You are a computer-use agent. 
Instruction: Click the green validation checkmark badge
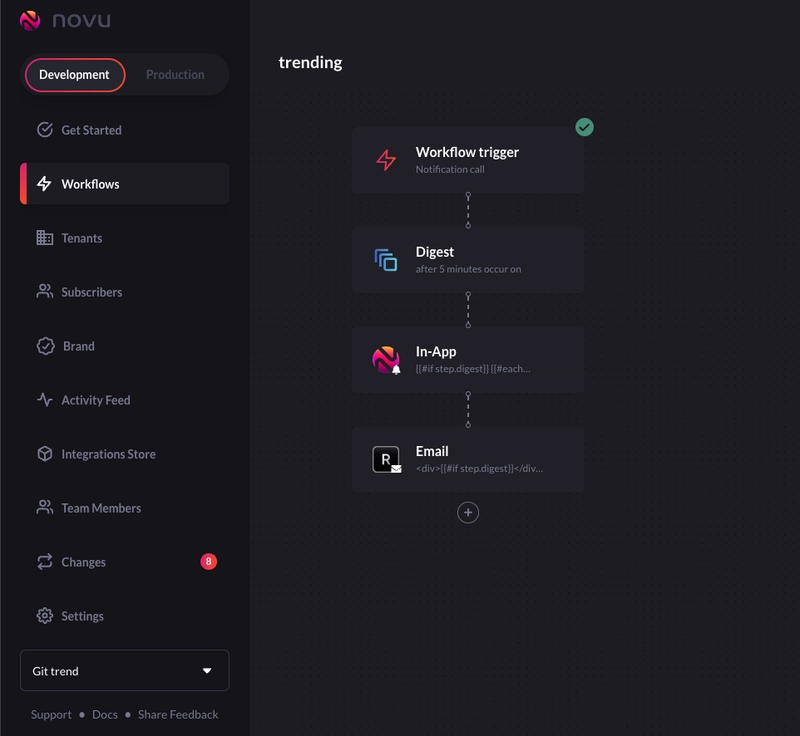[584, 127]
